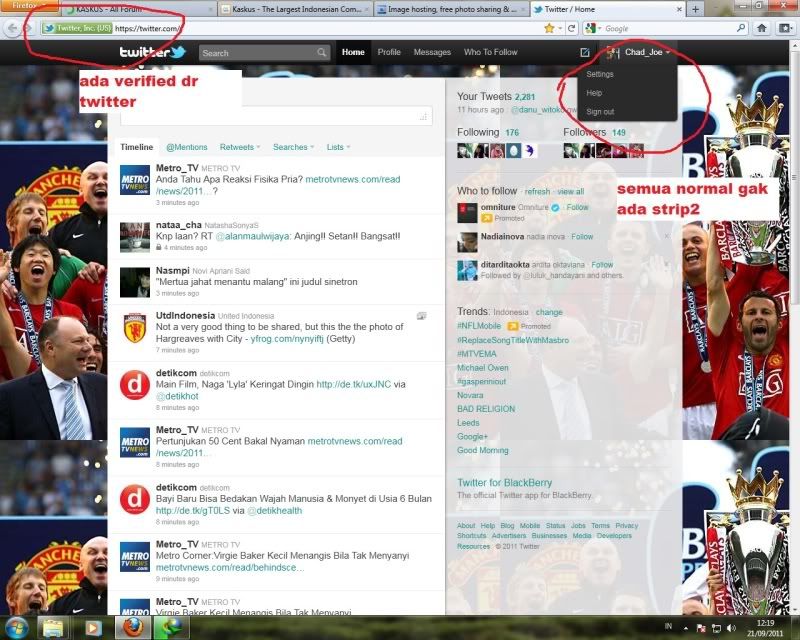Image resolution: width=800 pixels, height=640 pixels.
Task: Open detikcom avatar on Main Film tweet
Action: click(135, 385)
